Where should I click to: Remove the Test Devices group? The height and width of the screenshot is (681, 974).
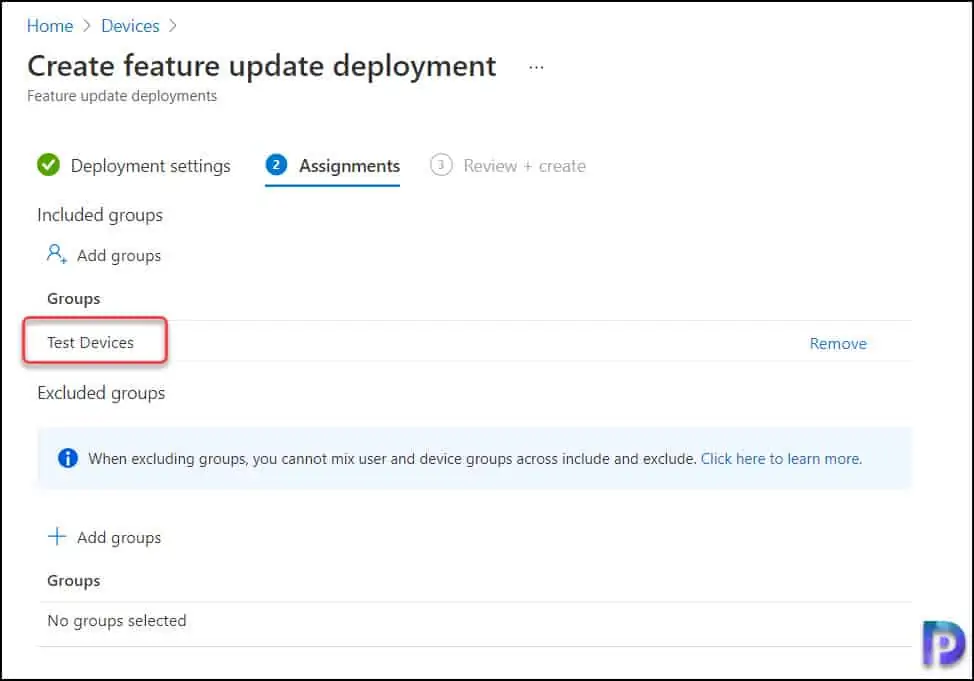coord(837,344)
